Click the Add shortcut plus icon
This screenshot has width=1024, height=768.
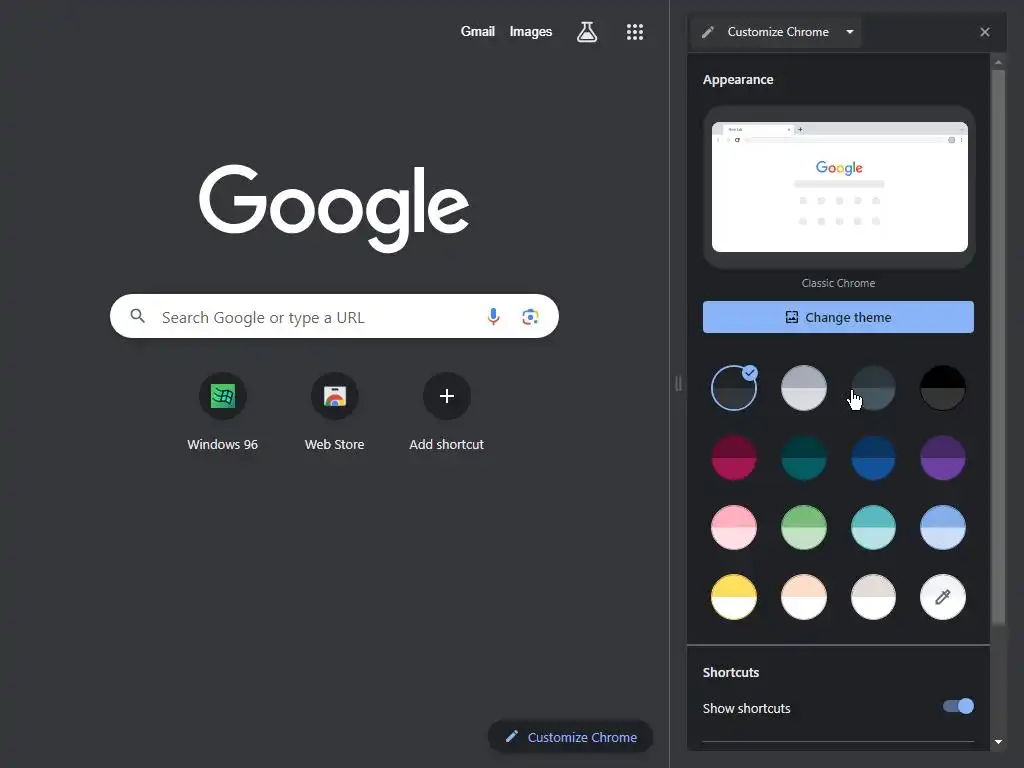447,396
